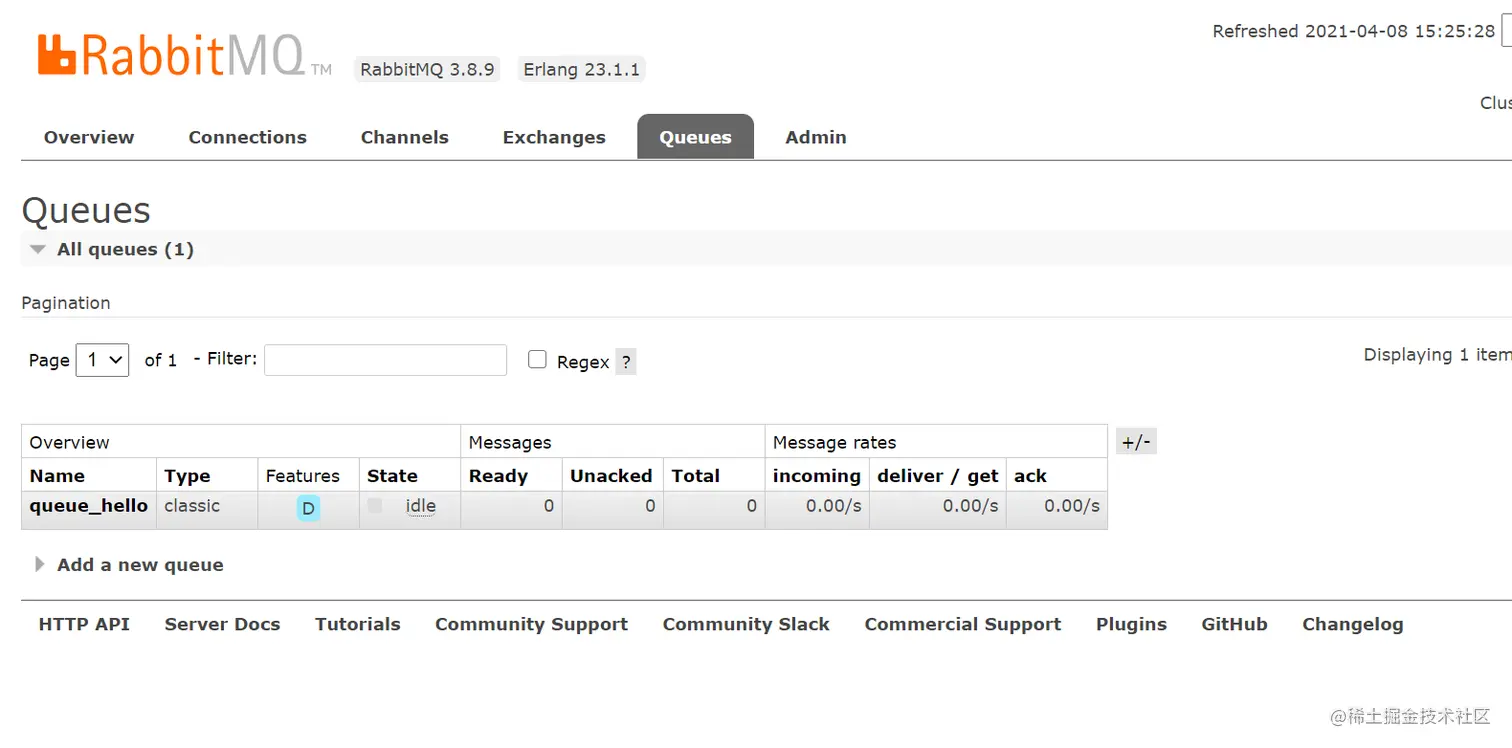
Task: Sort by the Name column header
Action: [57, 476]
